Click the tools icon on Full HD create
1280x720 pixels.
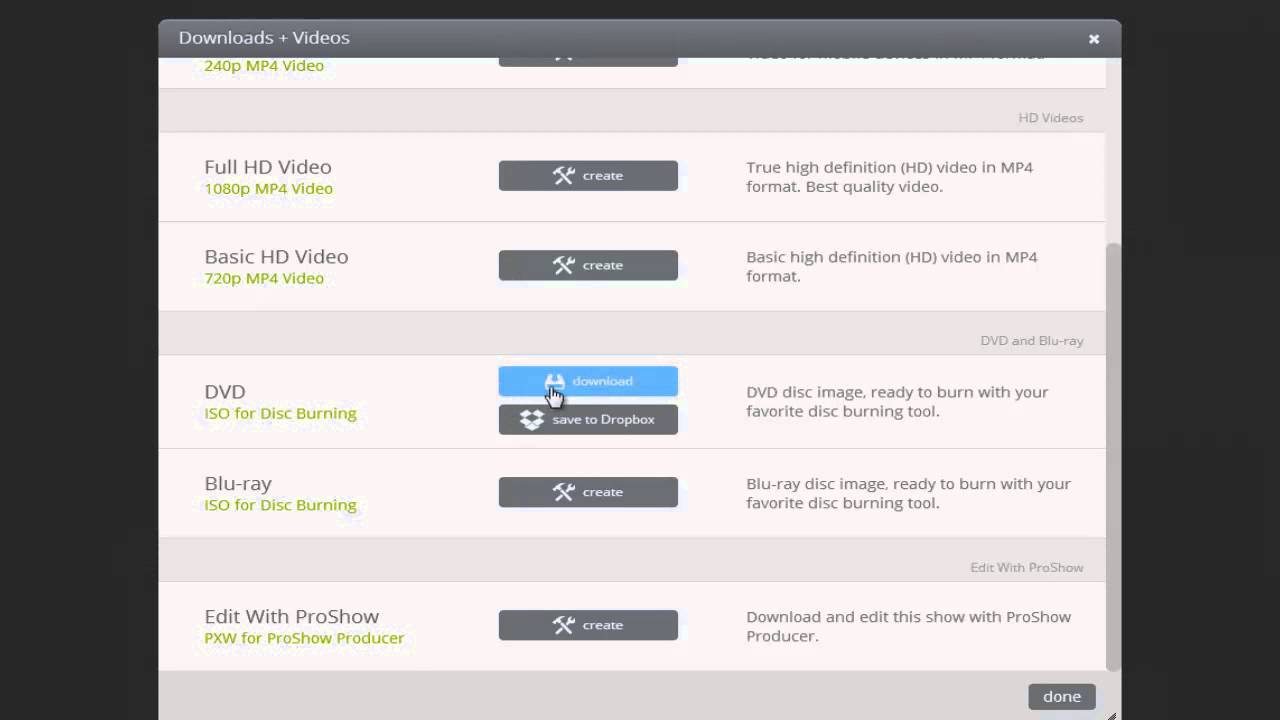point(564,175)
